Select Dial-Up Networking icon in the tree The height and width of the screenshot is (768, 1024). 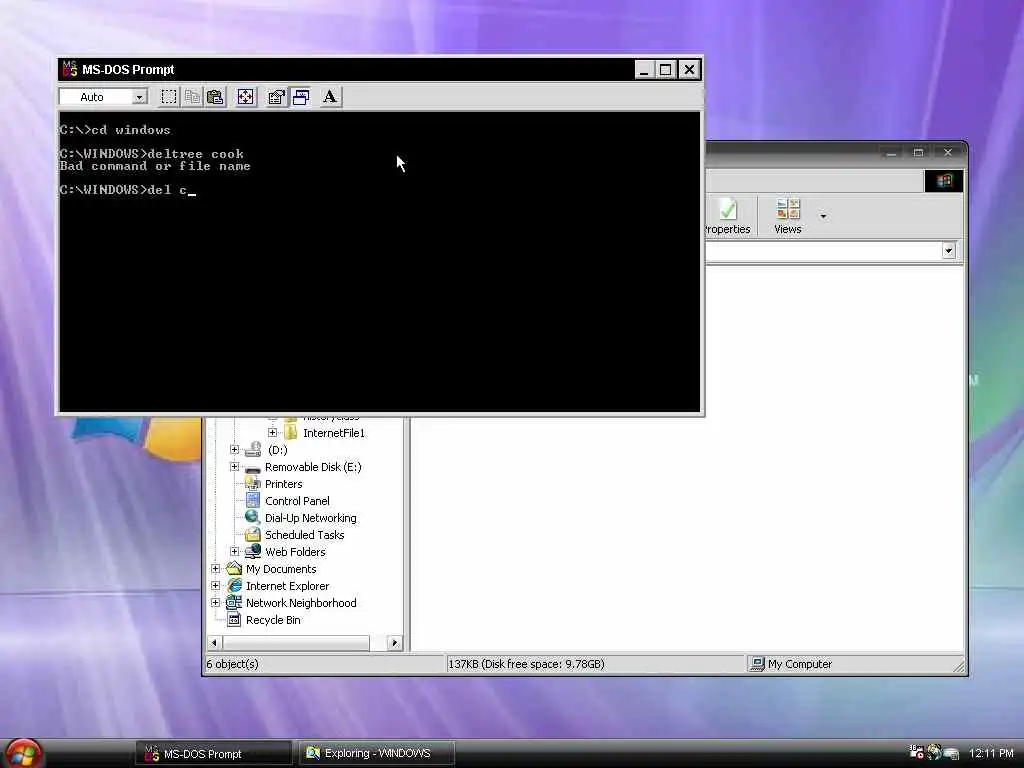pos(253,518)
